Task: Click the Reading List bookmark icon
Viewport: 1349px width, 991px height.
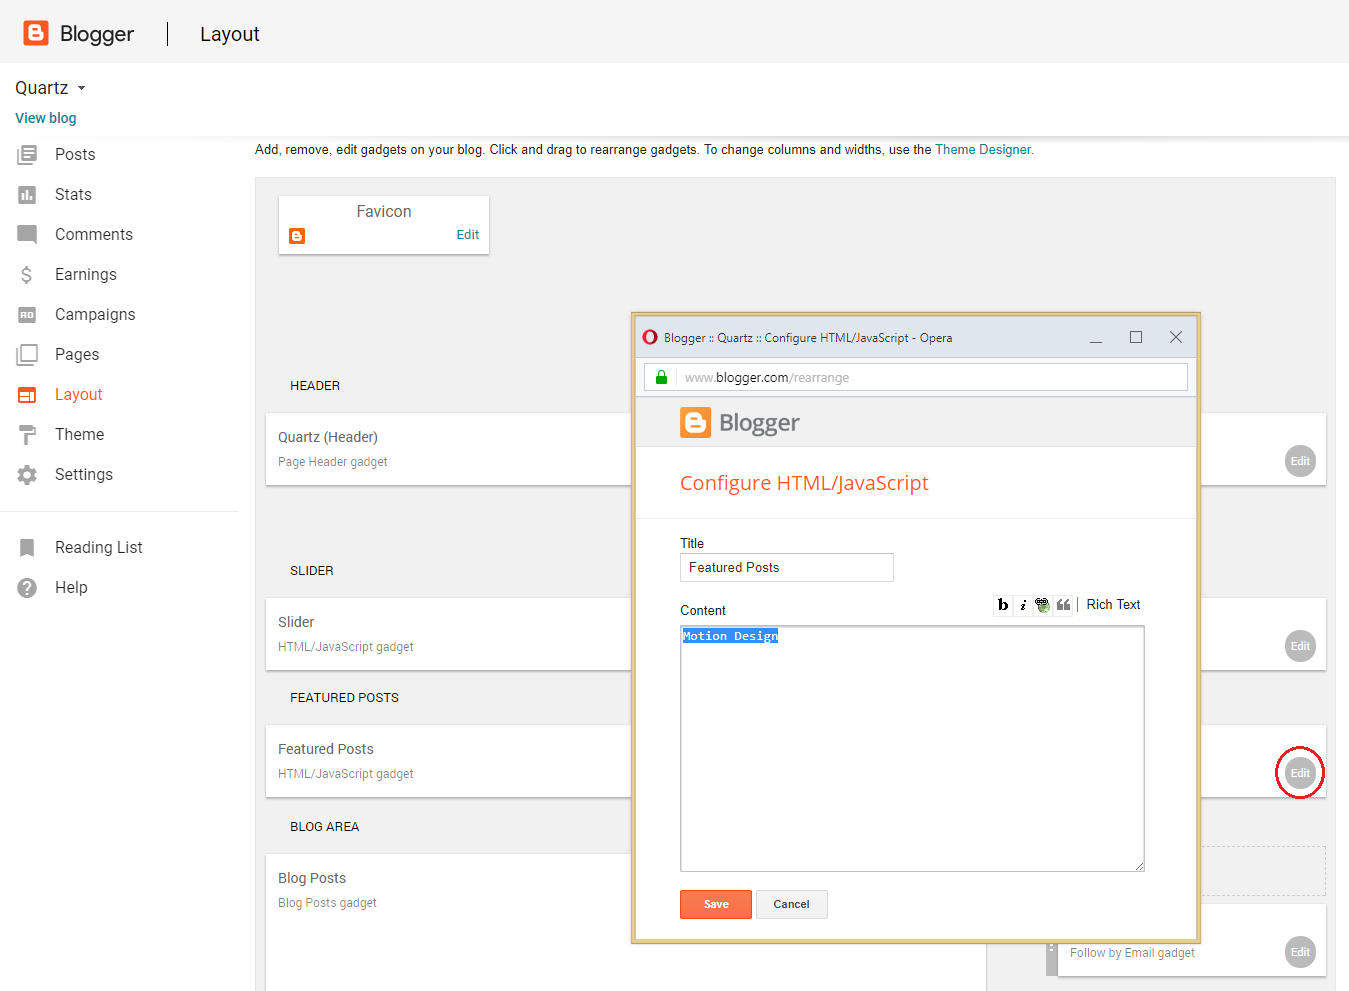Action: [27, 548]
